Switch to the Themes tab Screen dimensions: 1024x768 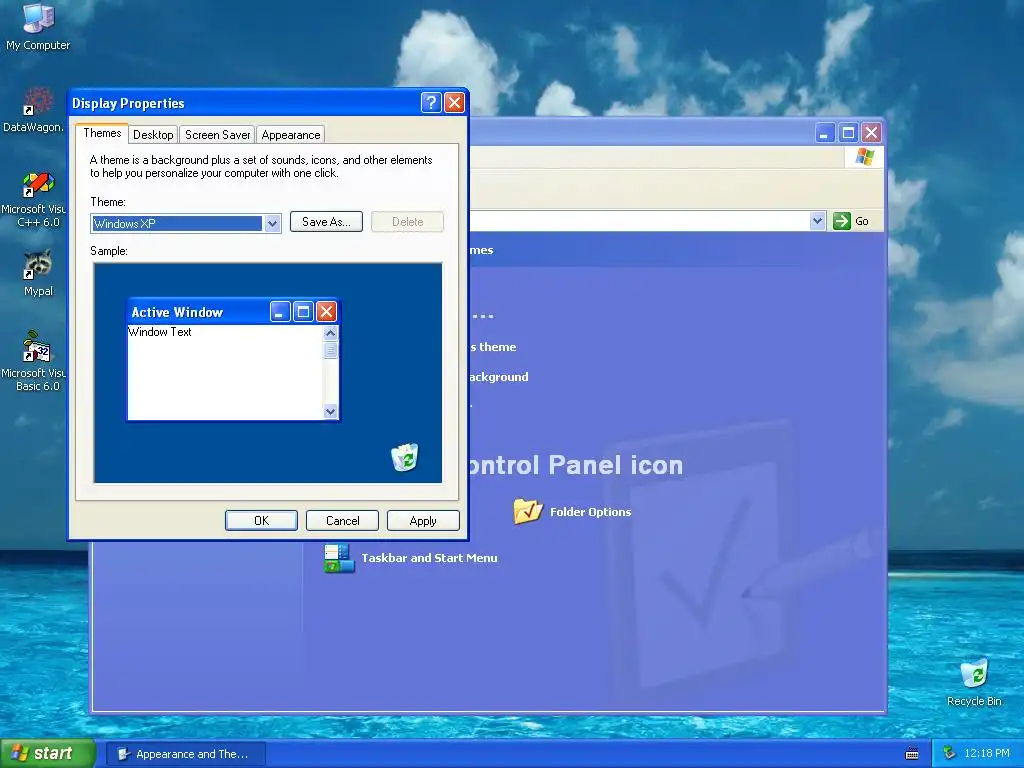click(102, 133)
